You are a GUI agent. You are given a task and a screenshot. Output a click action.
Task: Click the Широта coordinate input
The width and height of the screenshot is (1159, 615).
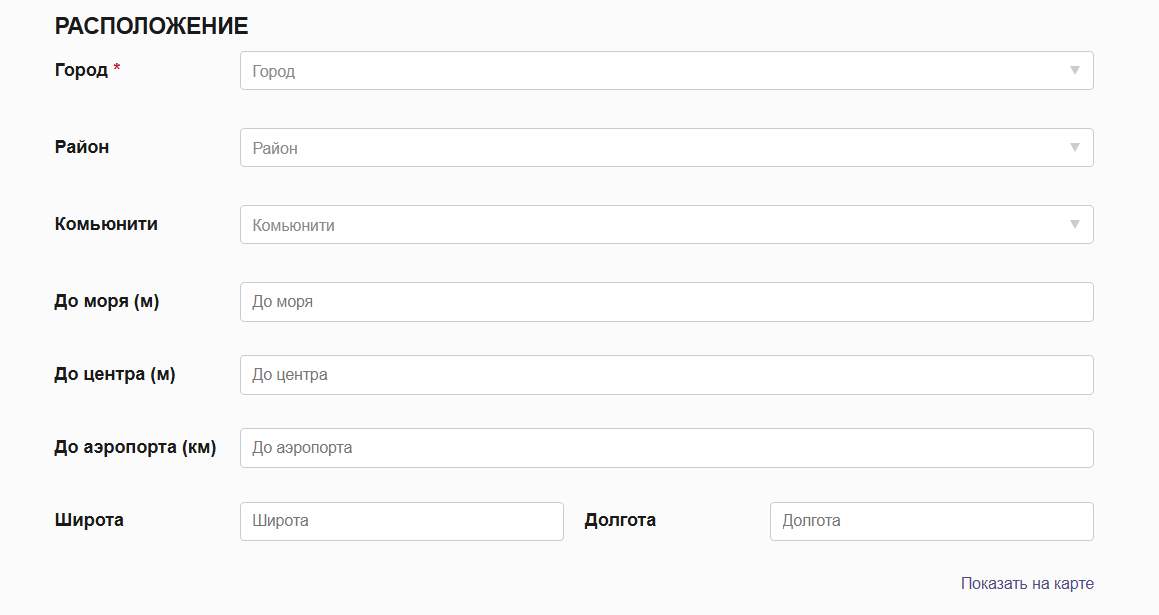tap(401, 521)
